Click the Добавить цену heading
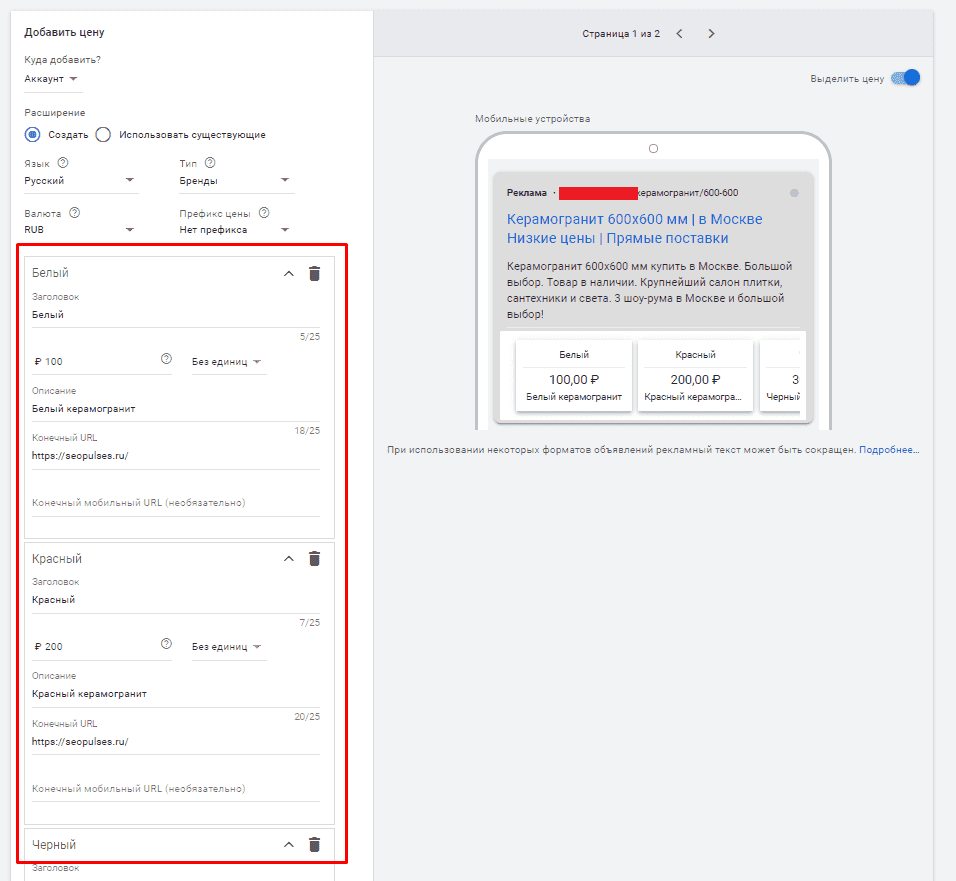The width and height of the screenshot is (956, 881). click(x=64, y=32)
